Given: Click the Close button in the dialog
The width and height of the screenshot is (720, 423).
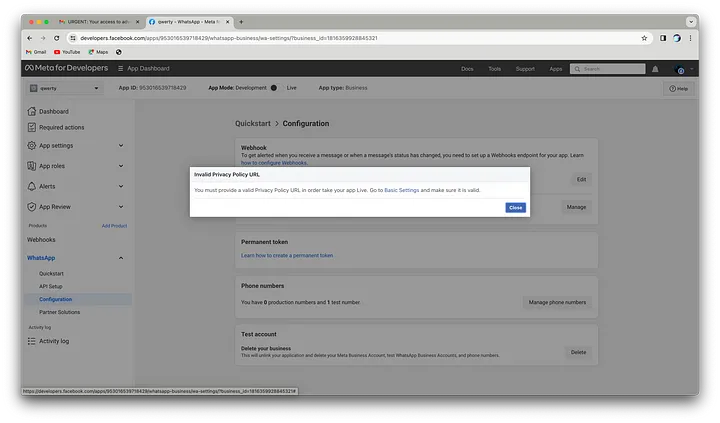Looking at the screenshot, I should pyautogui.click(x=515, y=208).
